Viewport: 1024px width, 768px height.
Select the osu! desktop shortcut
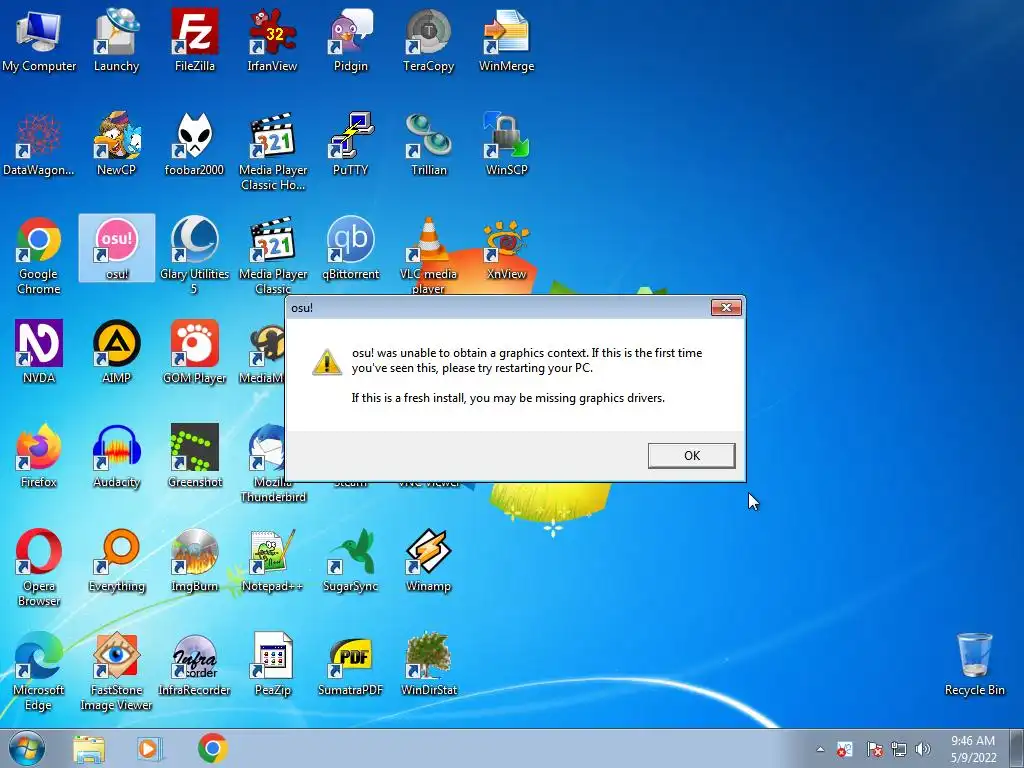tap(116, 248)
